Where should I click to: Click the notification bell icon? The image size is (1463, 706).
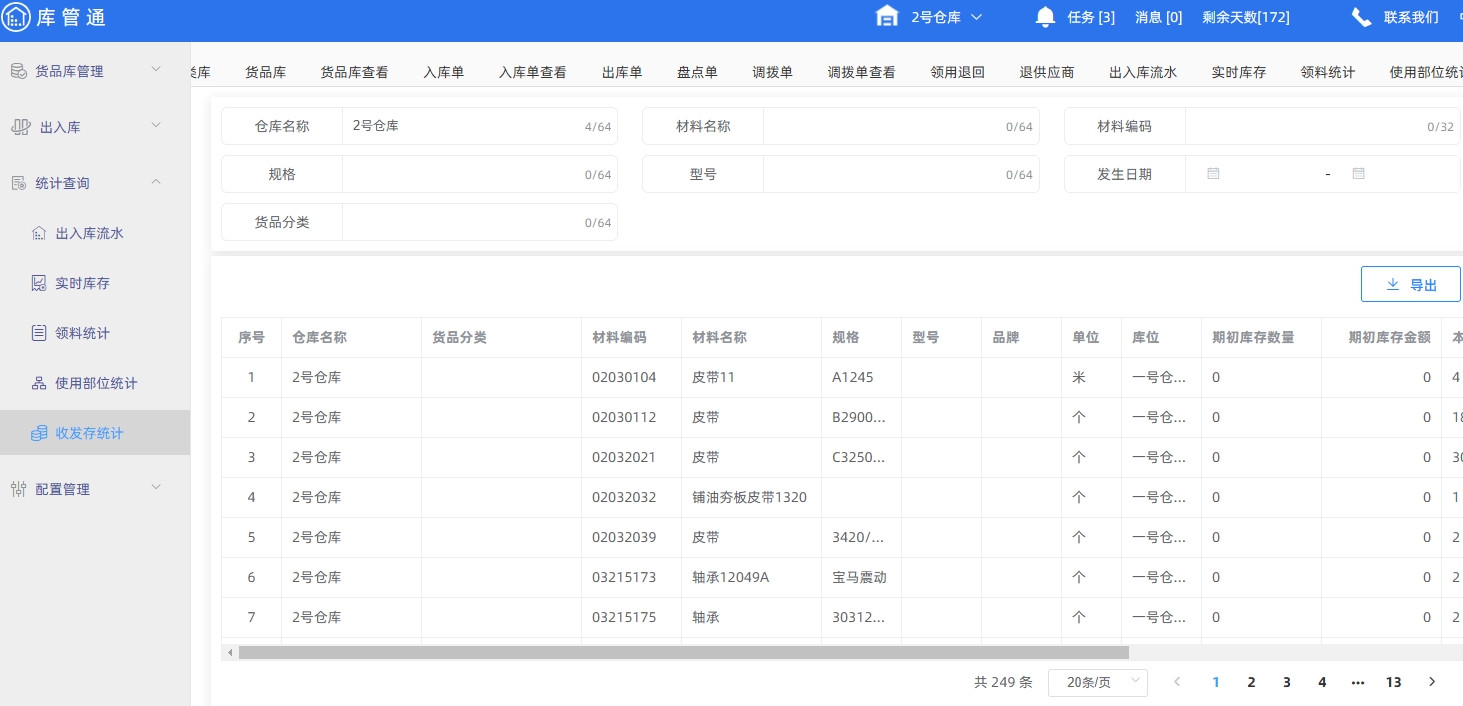pyautogui.click(x=1046, y=16)
